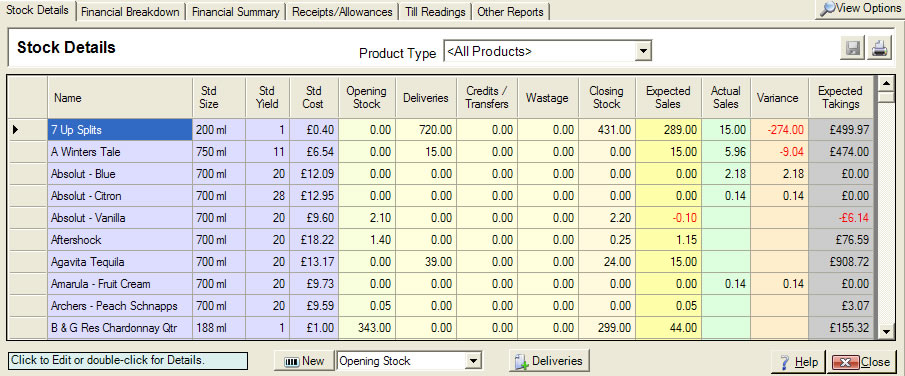Click the Std Size column header
905x376 pixels.
(x=218, y=98)
